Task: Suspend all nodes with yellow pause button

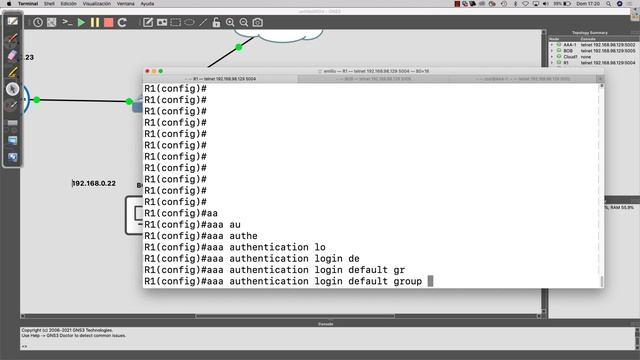Action: point(95,22)
